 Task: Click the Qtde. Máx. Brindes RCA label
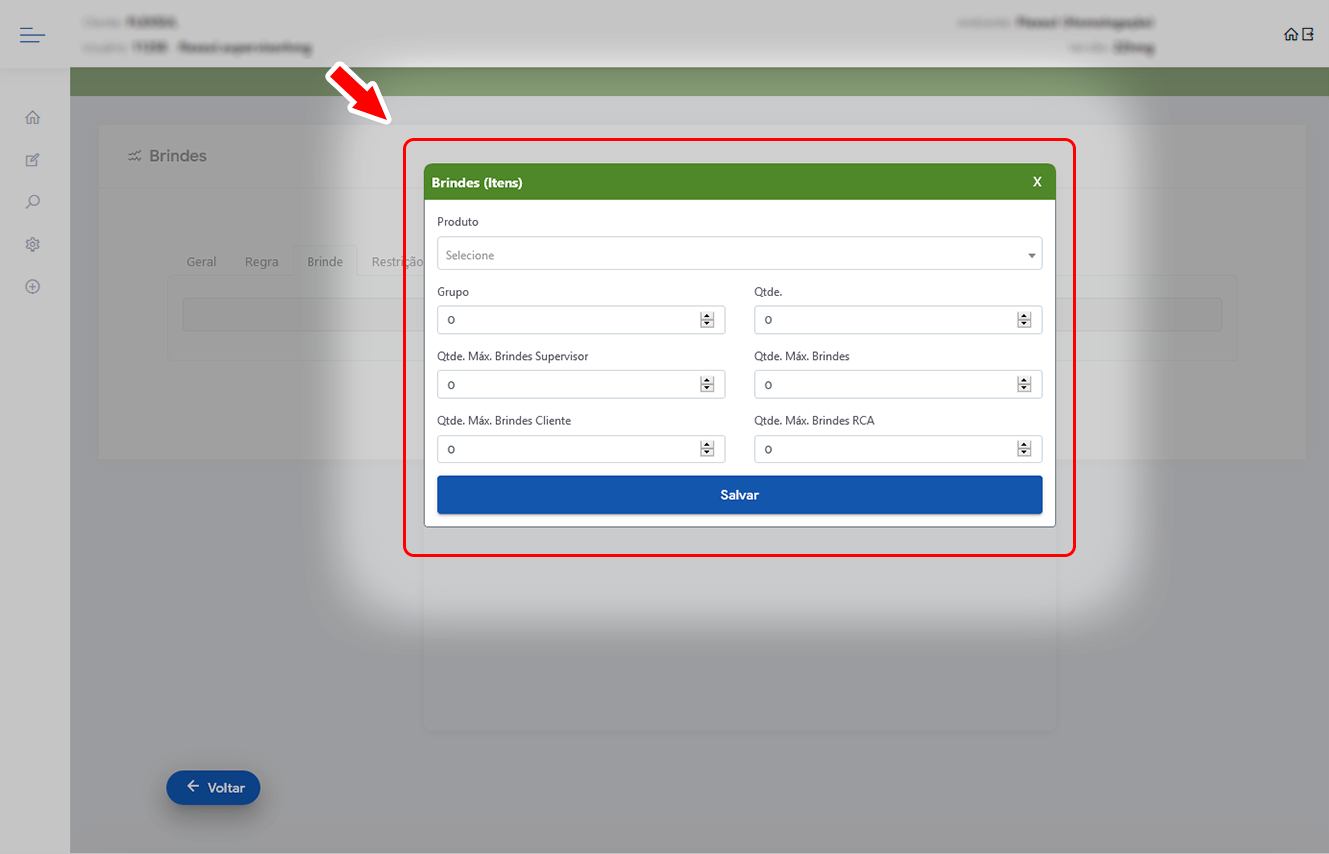[x=814, y=421]
